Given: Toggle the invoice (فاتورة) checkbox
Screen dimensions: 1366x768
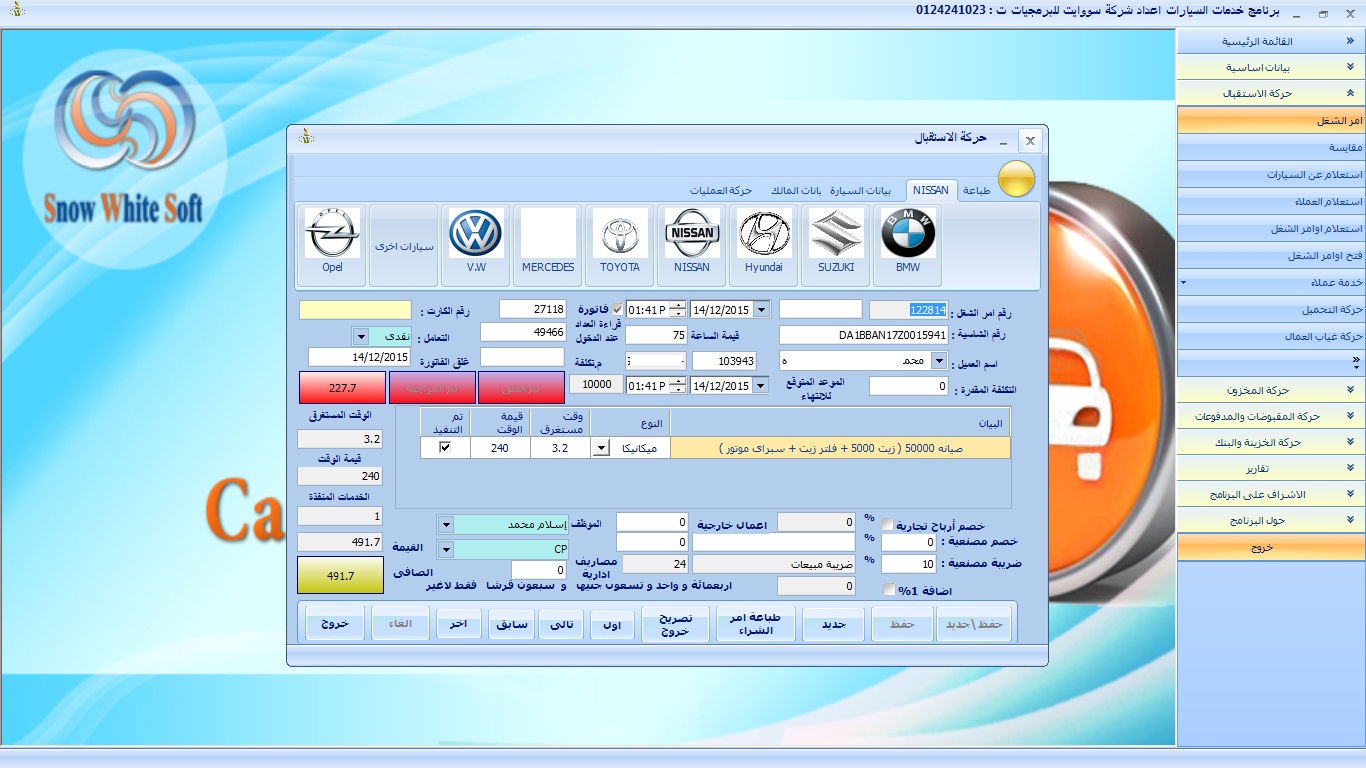Looking at the screenshot, I should (x=617, y=309).
